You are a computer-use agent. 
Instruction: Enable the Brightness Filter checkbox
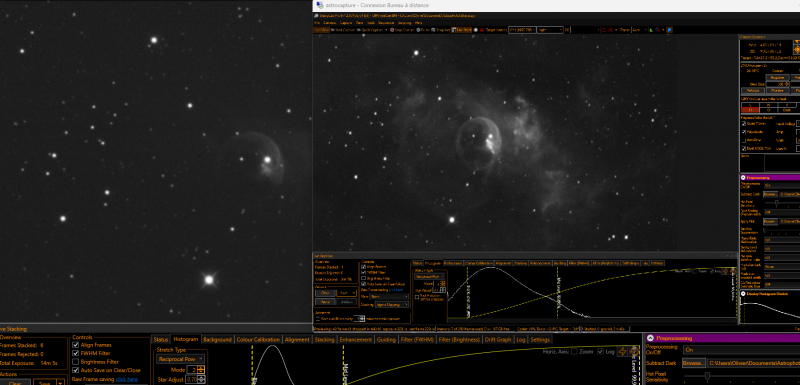(76, 362)
